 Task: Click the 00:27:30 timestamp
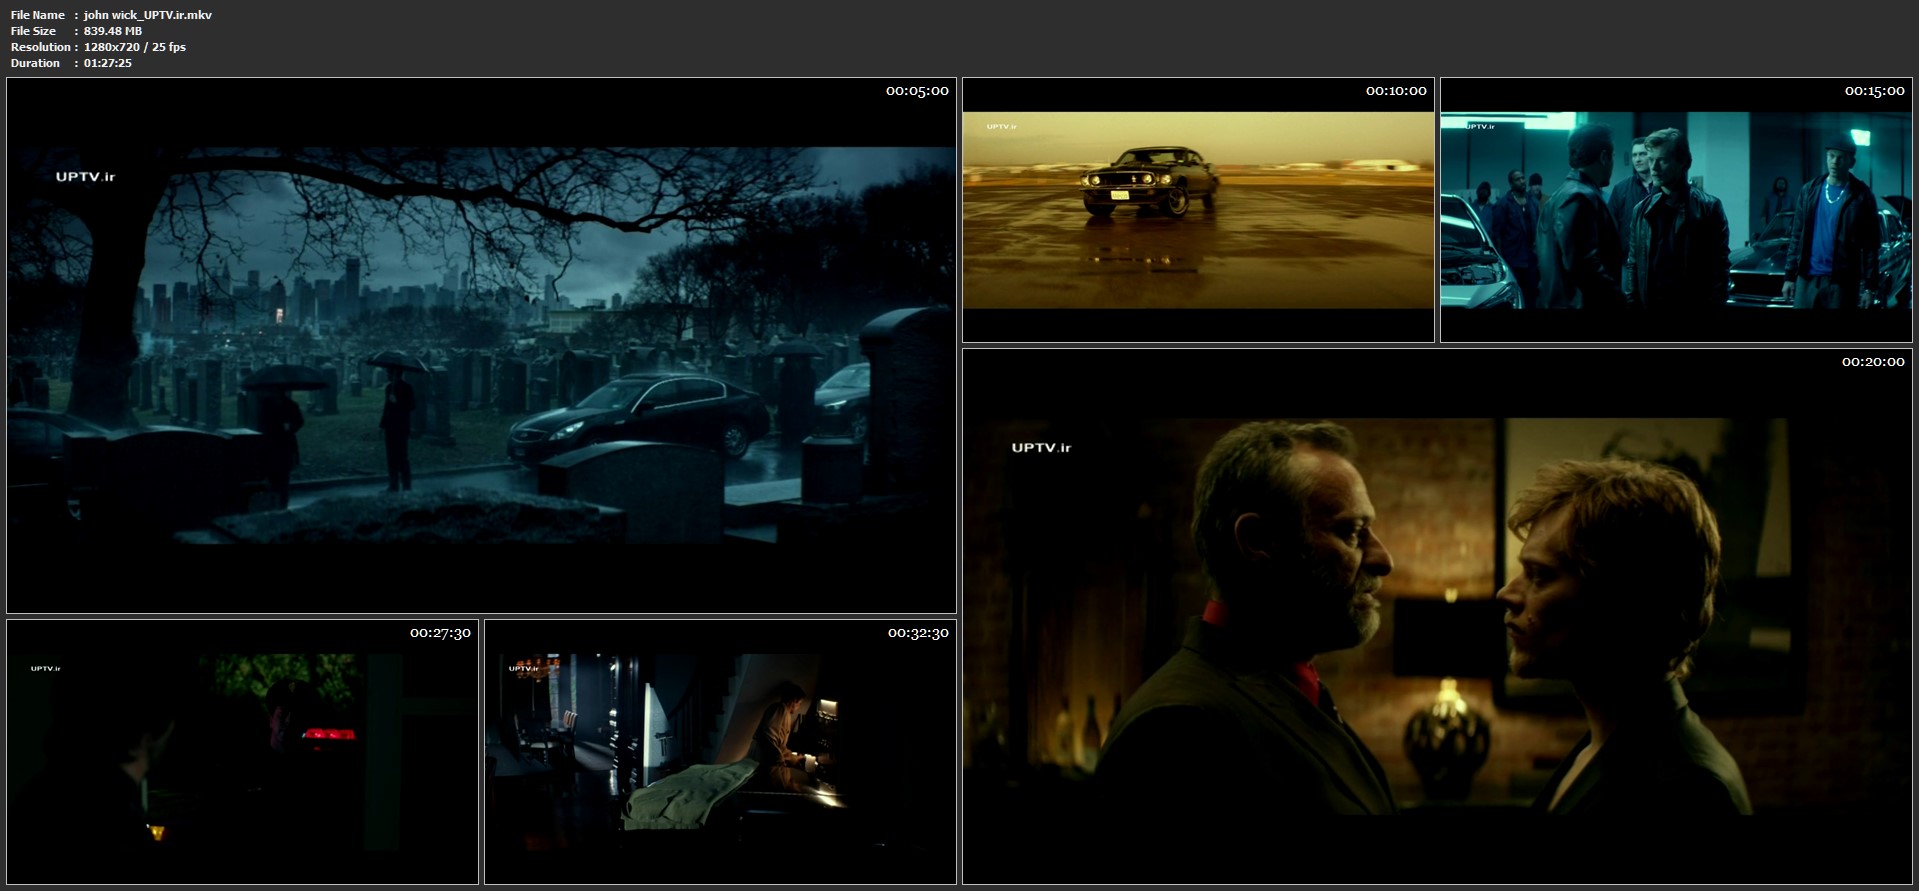click(x=440, y=633)
